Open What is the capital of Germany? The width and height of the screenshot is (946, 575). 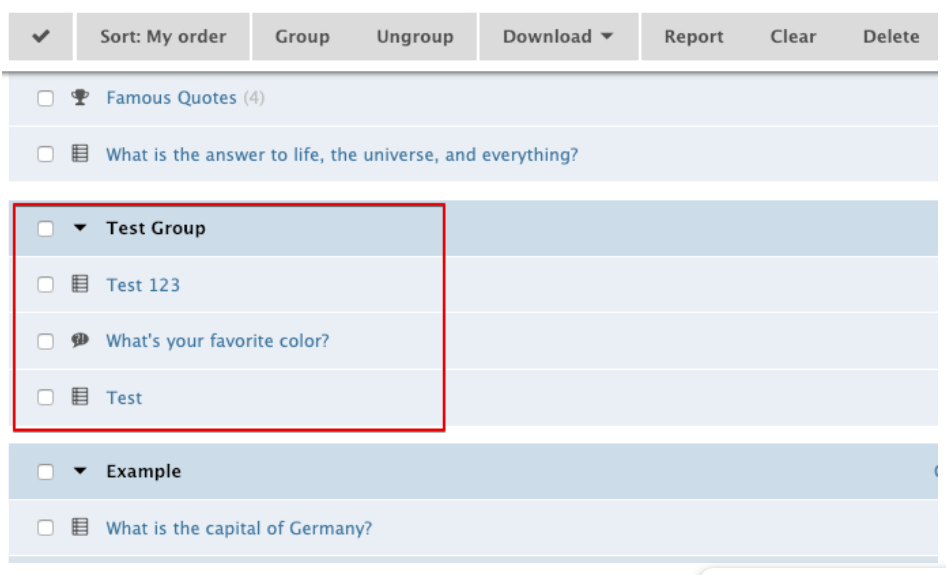[239, 528]
